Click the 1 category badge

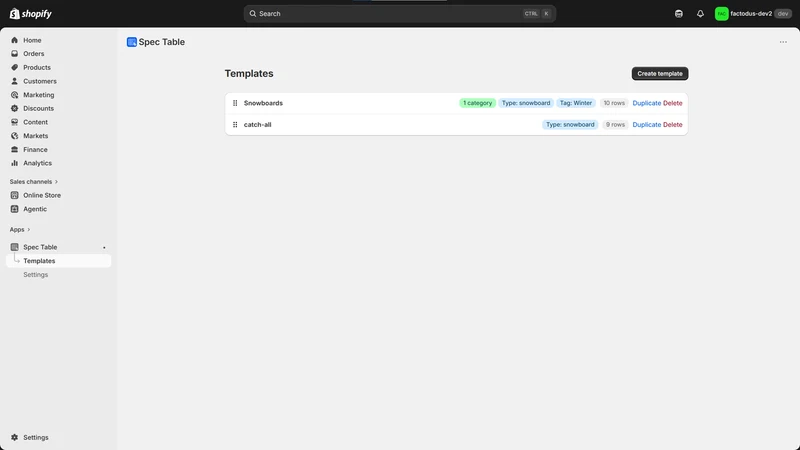pyautogui.click(x=478, y=103)
